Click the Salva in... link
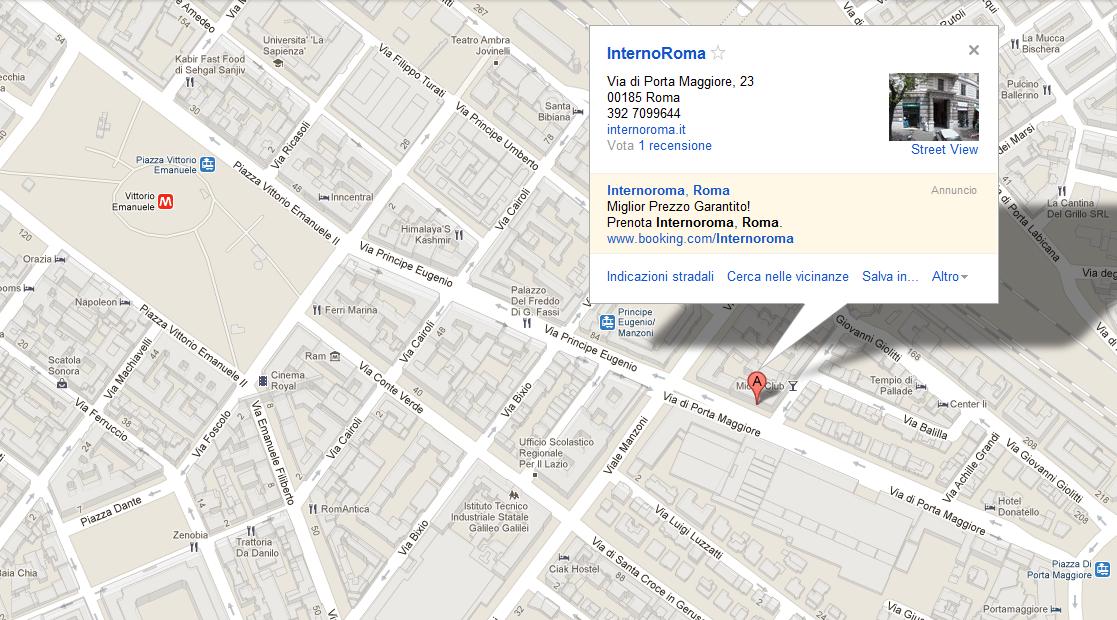Viewport: 1117px width, 620px height. (x=890, y=277)
